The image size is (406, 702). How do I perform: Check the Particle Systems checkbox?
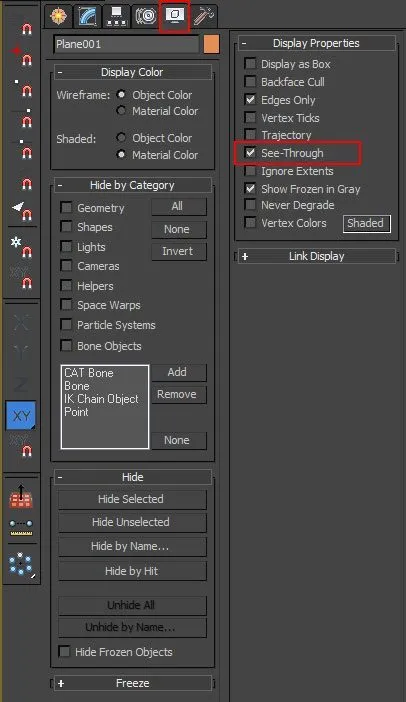[66, 325]
